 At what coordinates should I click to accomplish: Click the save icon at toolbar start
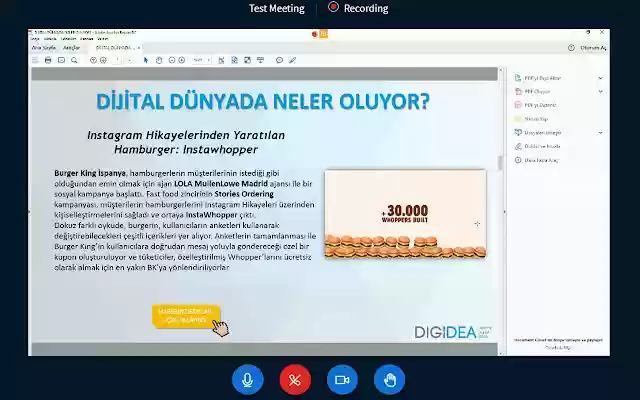tap(35, 60)
